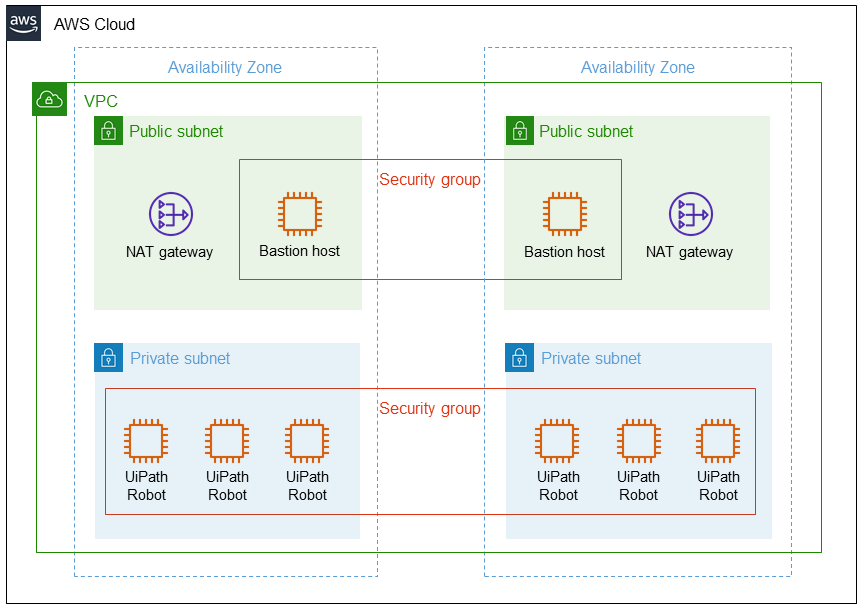Screen dimensions: 864x611
Task: Select middle UiPath Robot icon in left subnet
Action: point(227,441)
